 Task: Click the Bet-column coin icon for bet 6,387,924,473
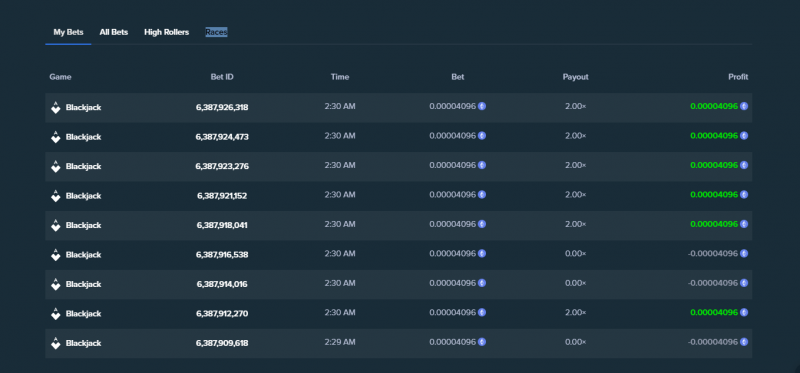(482, 136)
